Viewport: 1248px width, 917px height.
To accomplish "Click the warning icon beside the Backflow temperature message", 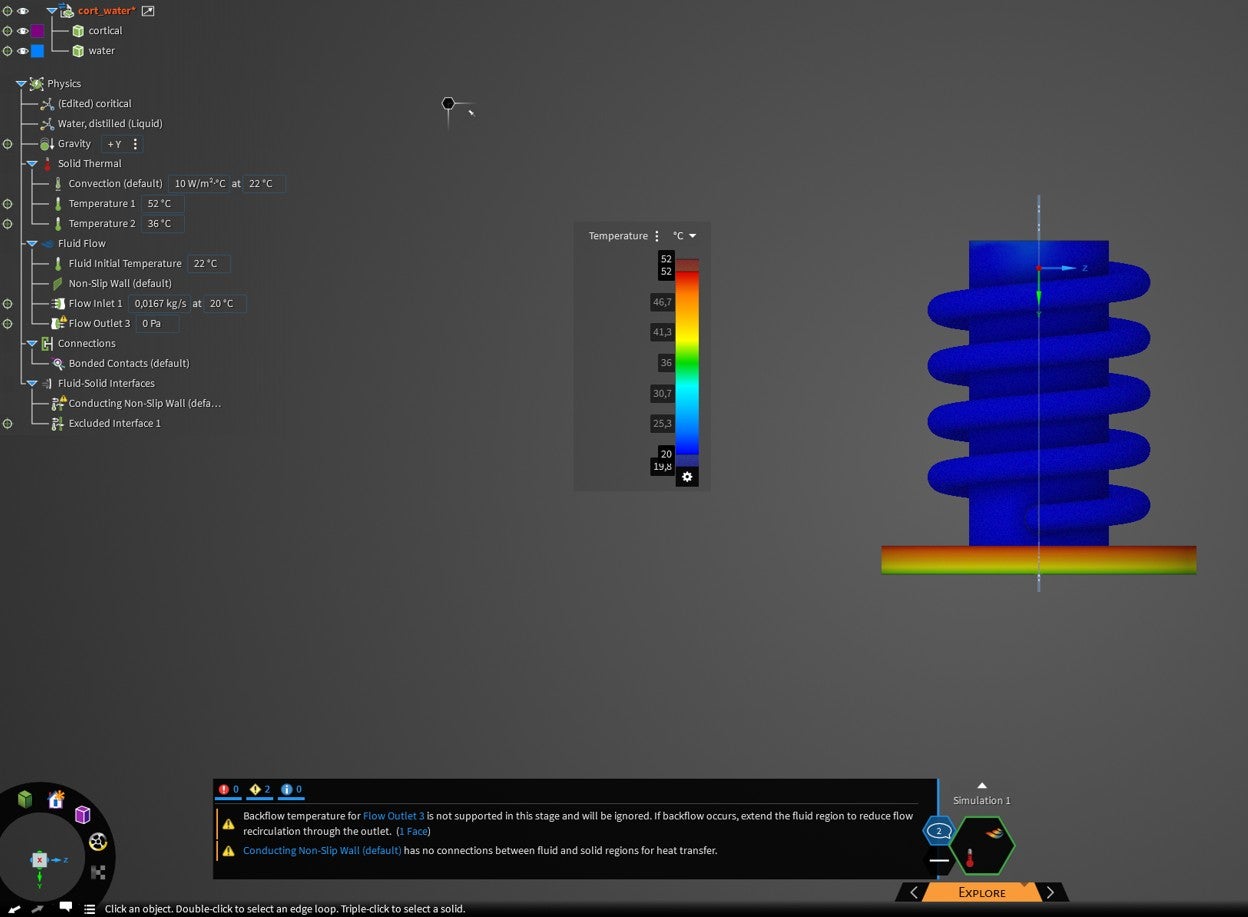I will click(229, 824).
